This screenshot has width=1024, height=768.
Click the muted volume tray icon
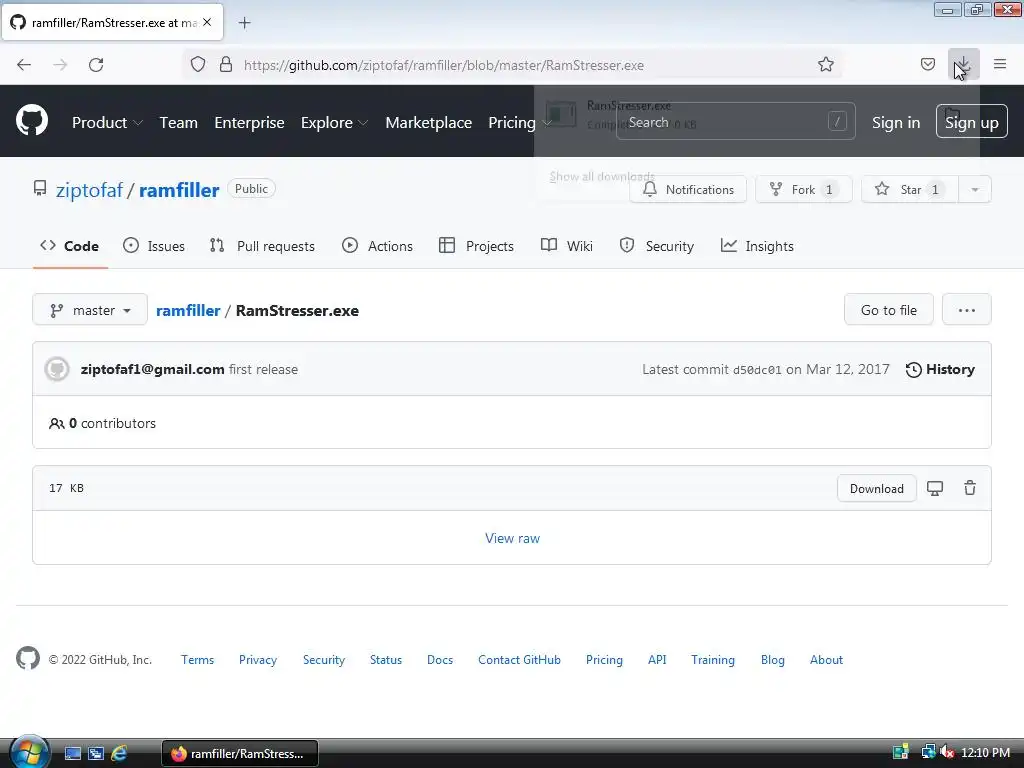click(947, 753)
